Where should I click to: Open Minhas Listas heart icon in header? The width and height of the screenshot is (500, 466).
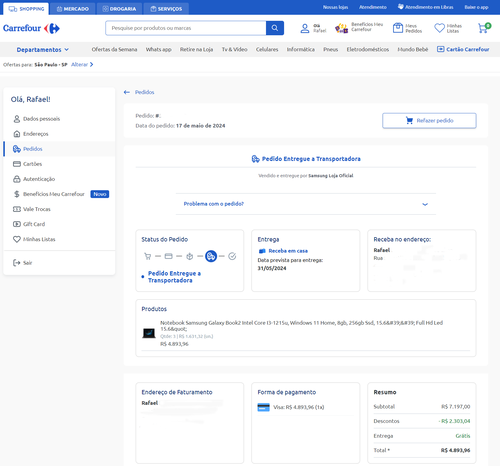[439, 28]
